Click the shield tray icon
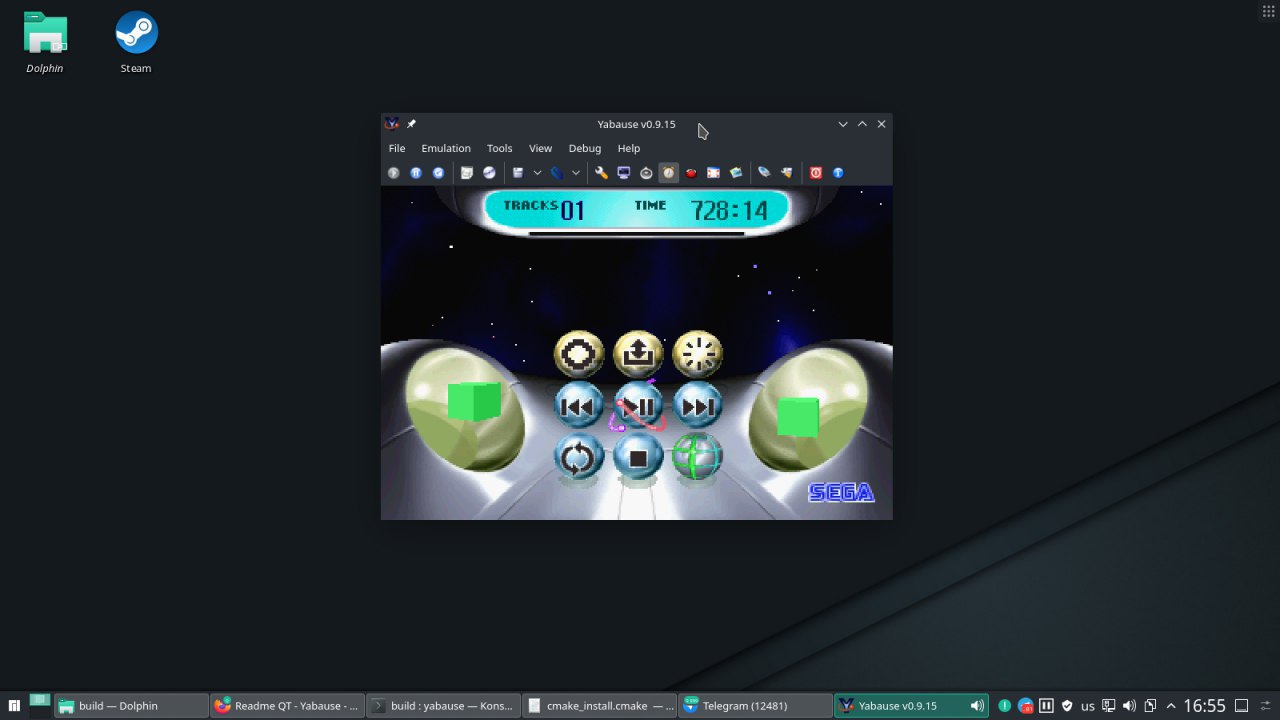 coord(1067,706)
